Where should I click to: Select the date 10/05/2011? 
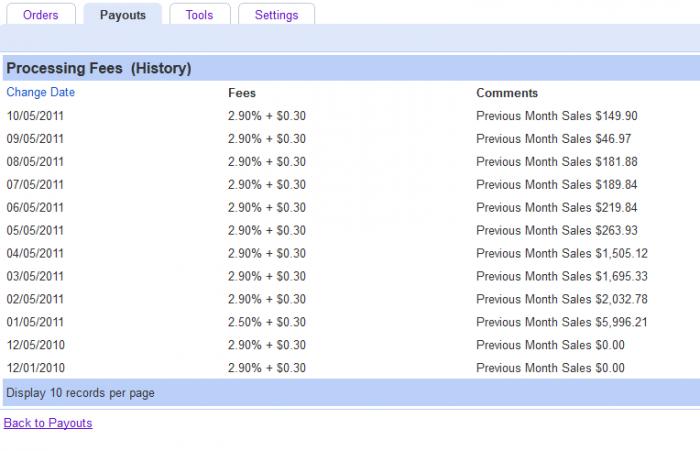tap(35, 116)
